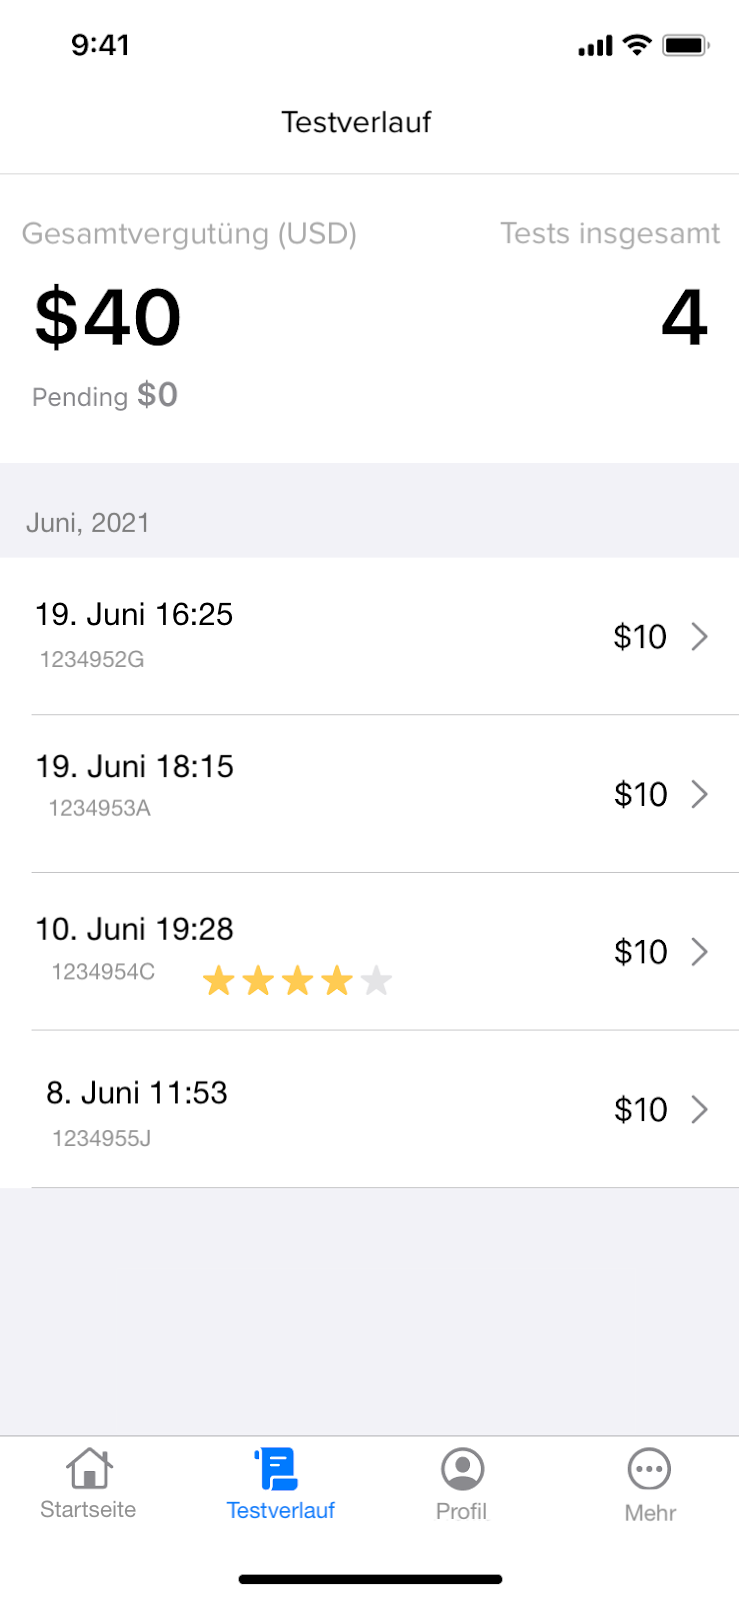Expand test 1234952G chevron arrow

700,636
